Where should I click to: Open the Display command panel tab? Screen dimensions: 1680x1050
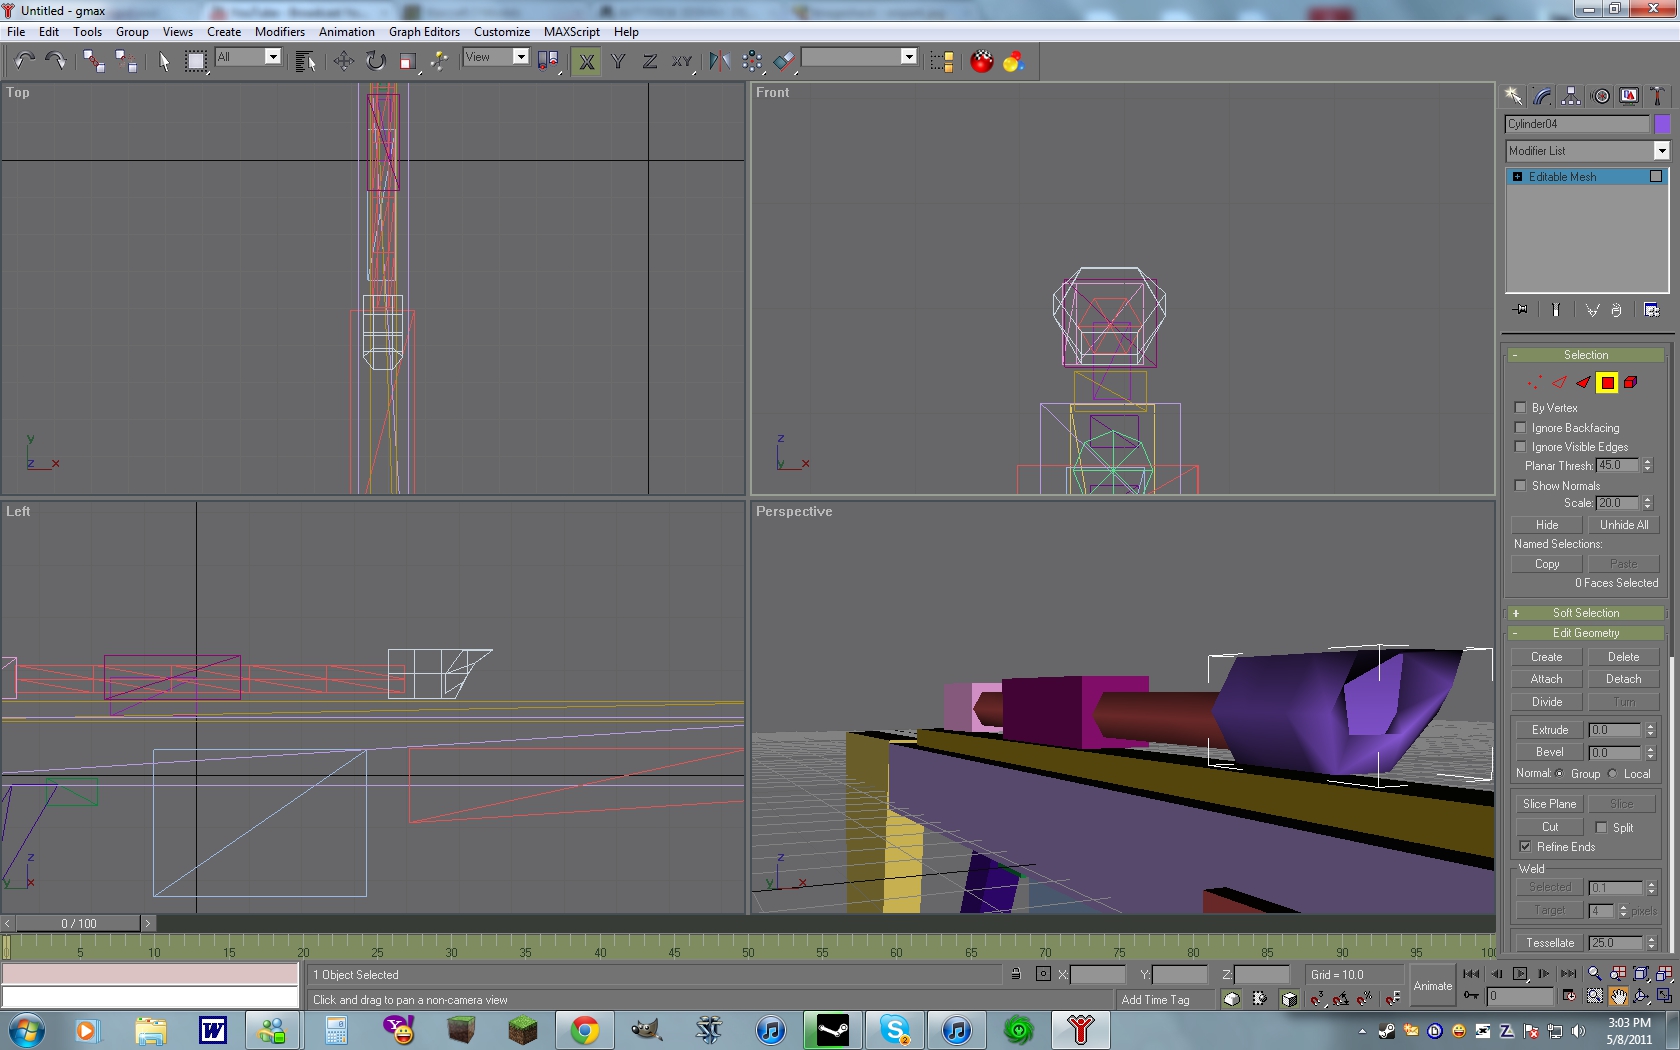pos(1630,96)
